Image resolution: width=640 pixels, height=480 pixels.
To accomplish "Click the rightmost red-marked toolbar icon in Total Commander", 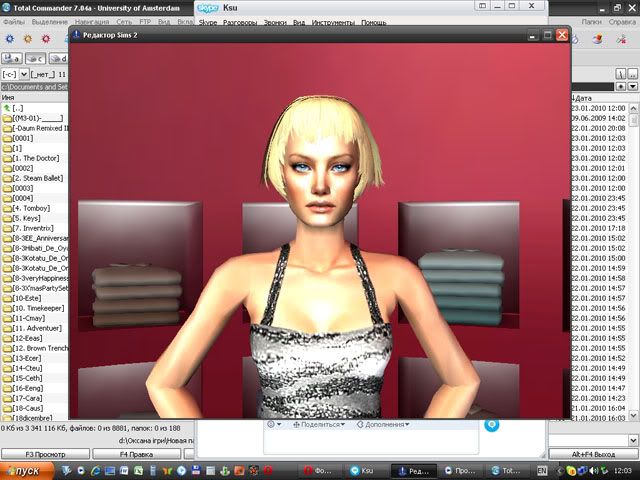I will [x=622, y=39].
